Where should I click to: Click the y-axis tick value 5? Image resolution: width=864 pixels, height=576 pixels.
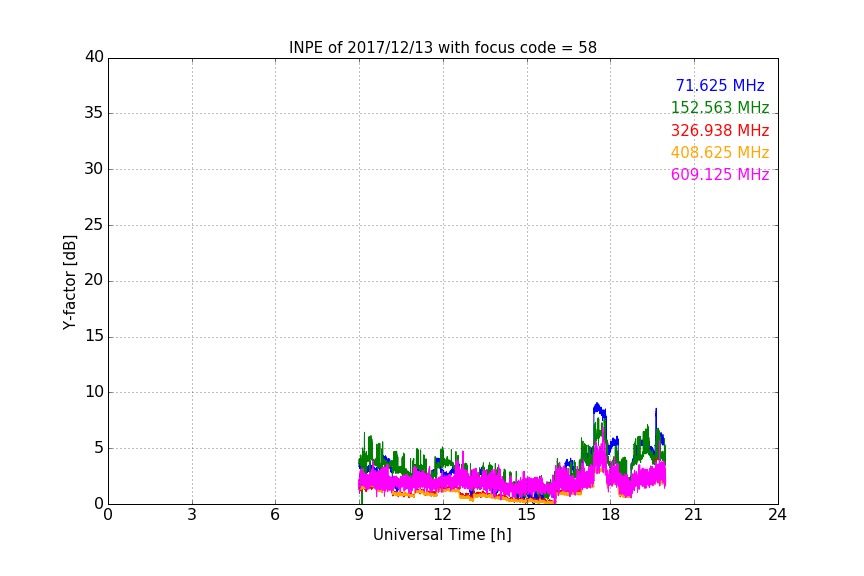pyautogui.click(x=99, y=448)
